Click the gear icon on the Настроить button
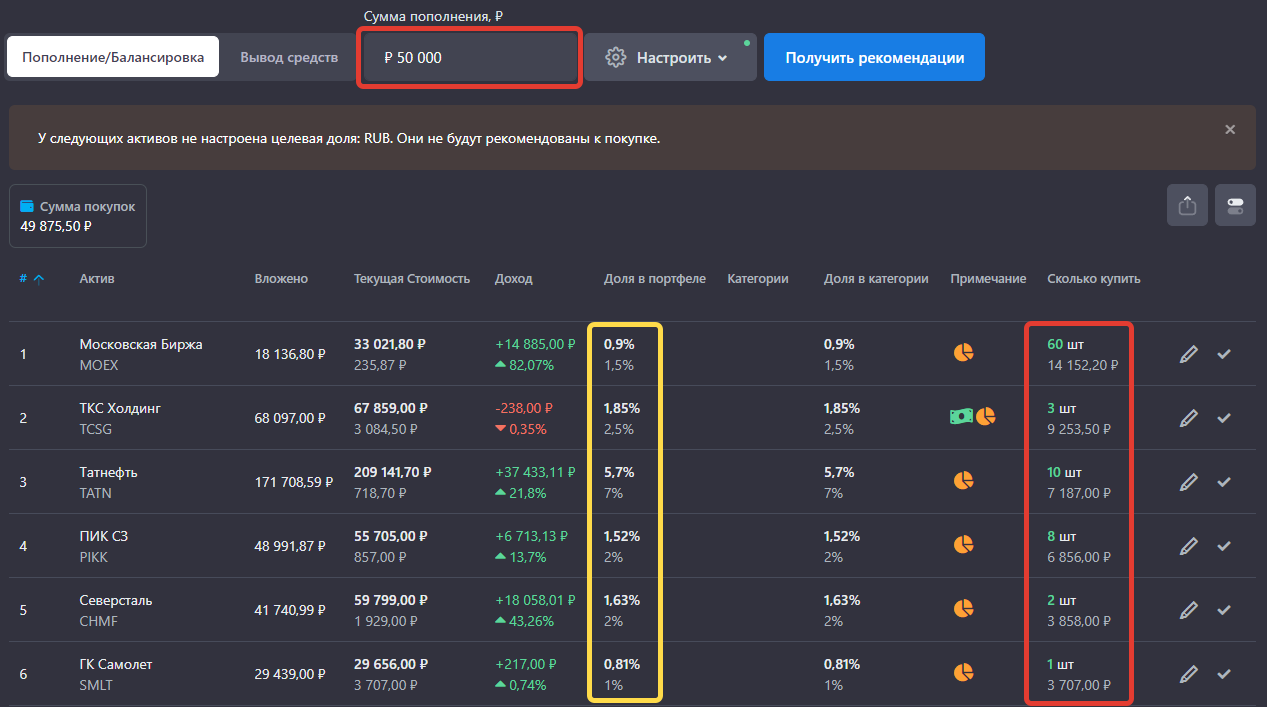The width and height of the screenshot is (1267, 707). click(x=616, y=57)
